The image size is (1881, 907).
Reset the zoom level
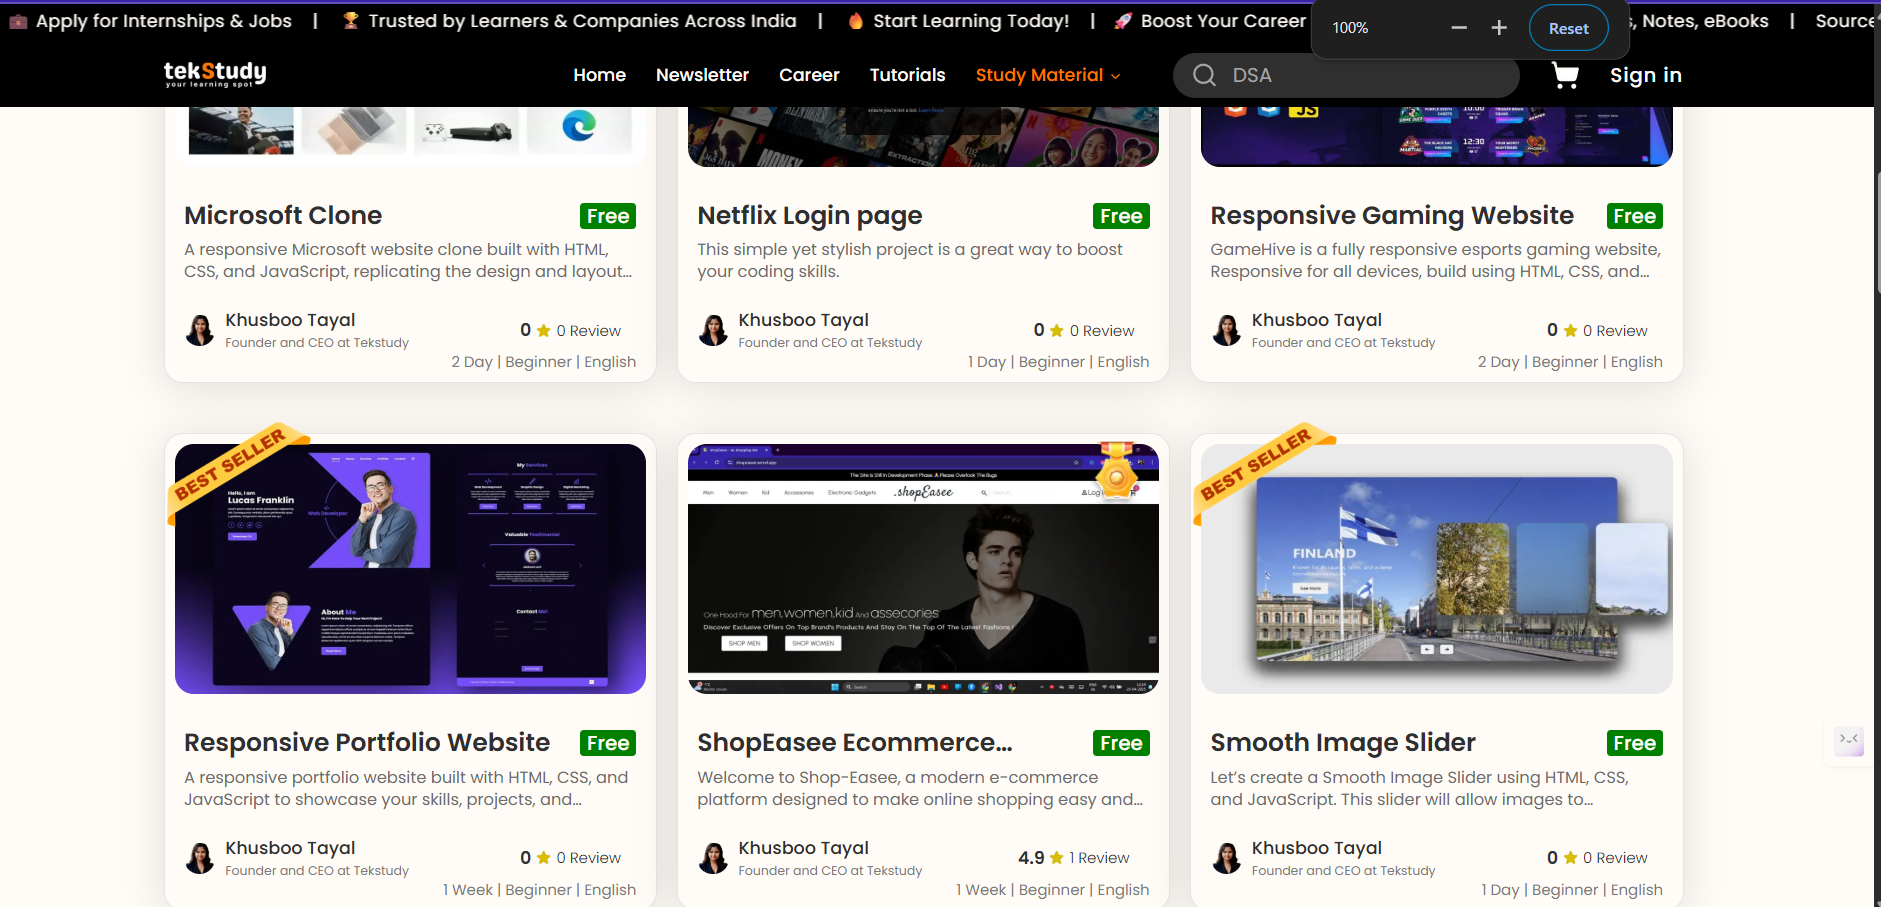pos(1568,28)
